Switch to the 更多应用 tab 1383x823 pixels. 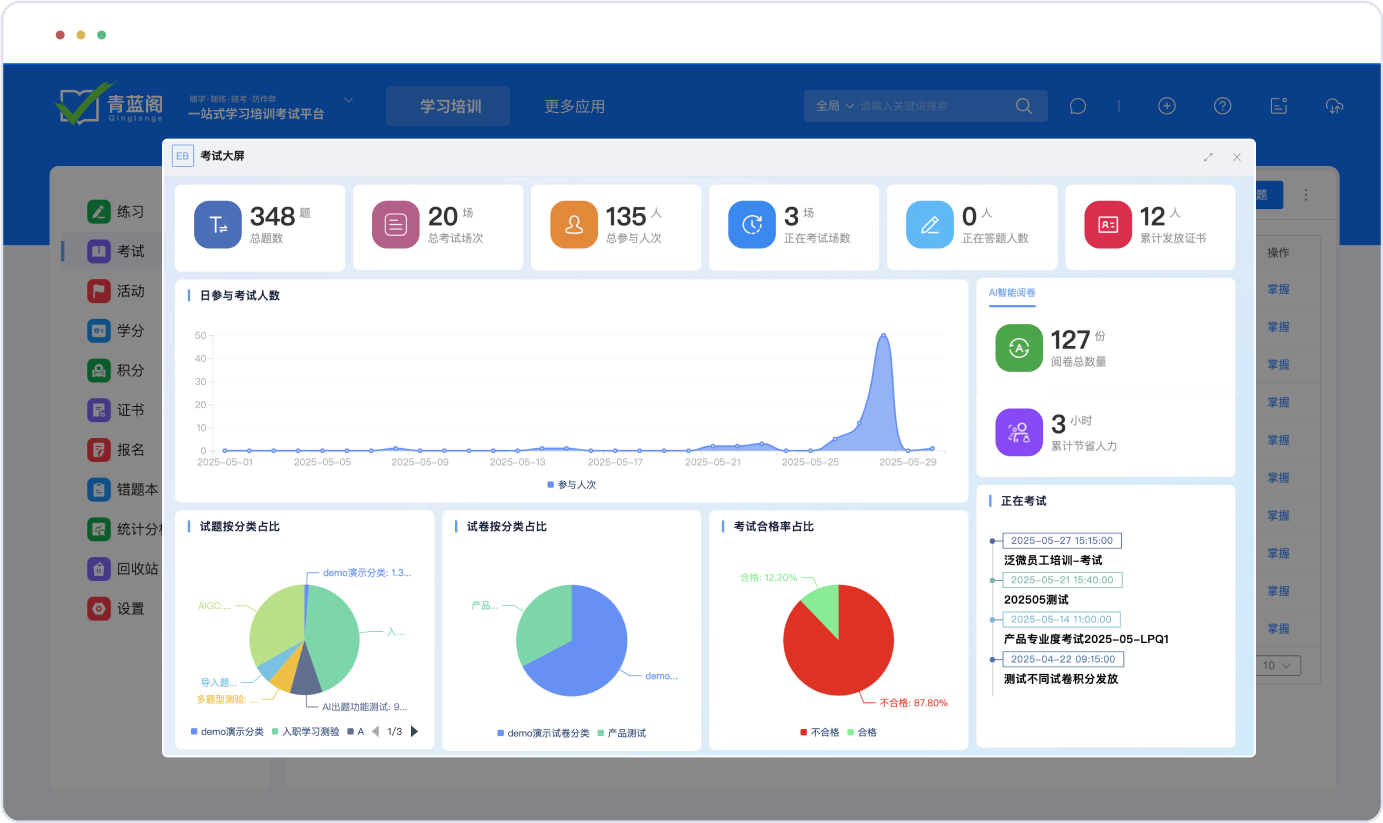[574, 106]
